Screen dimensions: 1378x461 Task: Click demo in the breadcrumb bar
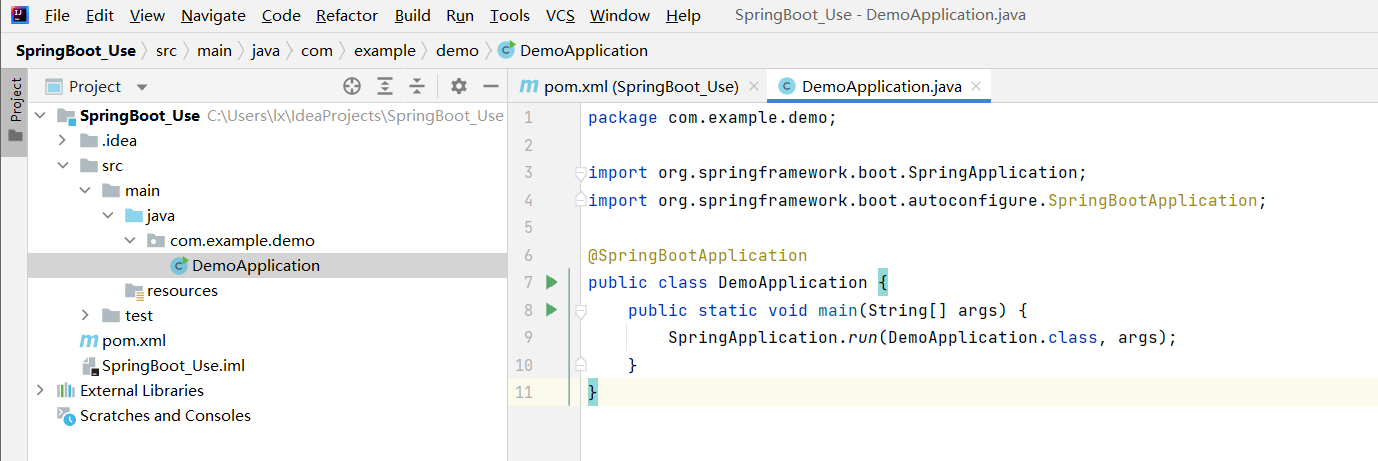tap(457, 50)
